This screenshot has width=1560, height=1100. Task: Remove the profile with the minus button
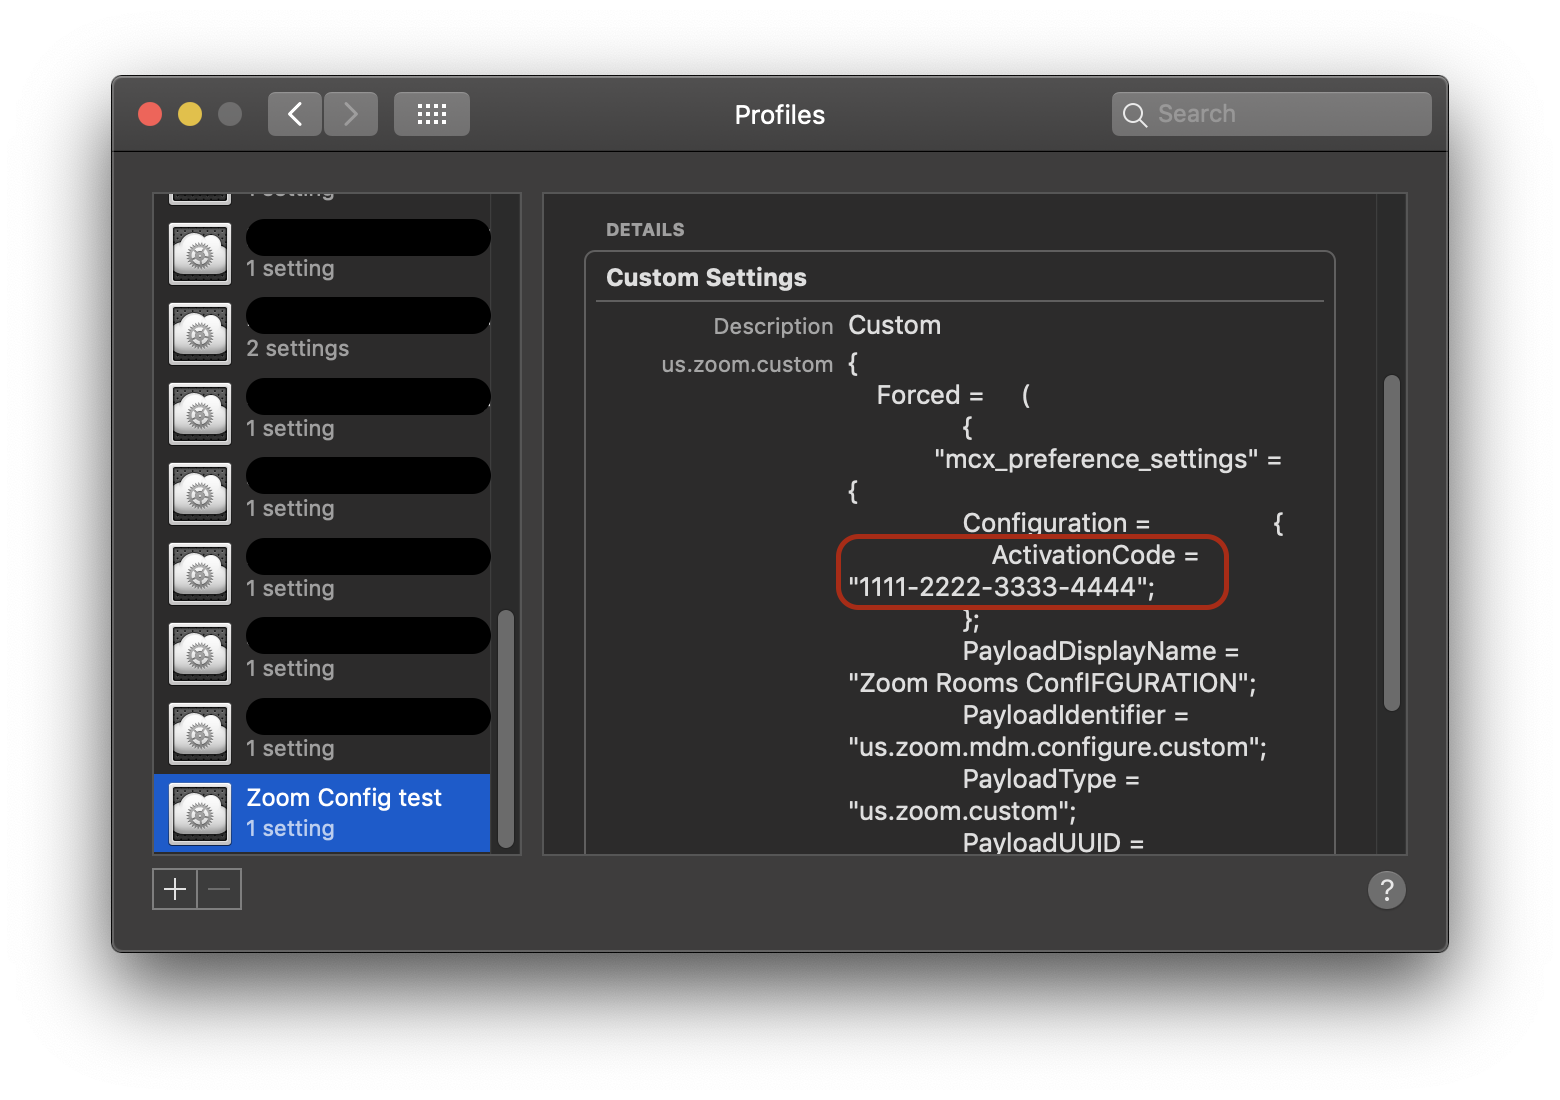[220, 889]
